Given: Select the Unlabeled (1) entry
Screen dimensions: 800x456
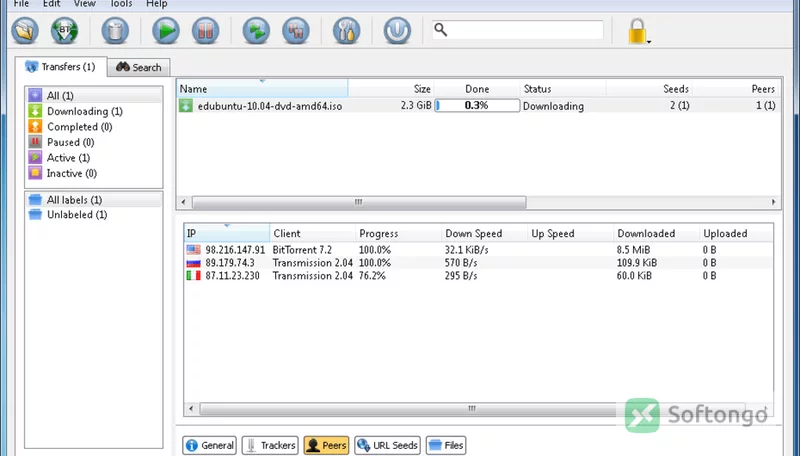Looking at the screenshot, I should click(94, 215).
